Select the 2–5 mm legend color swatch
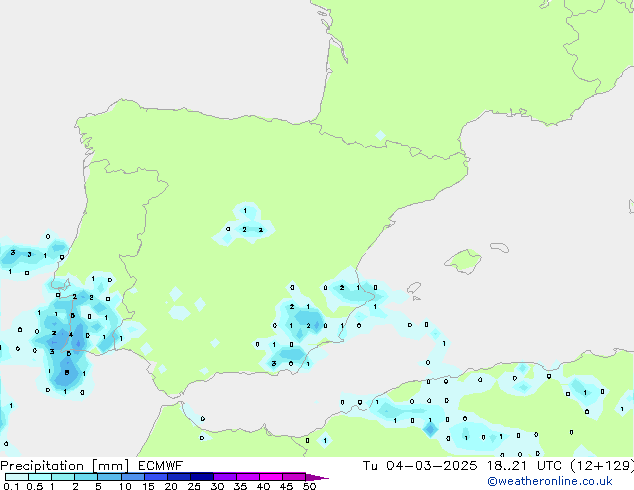634x490 pixels. pyautogui.click(x=86, y=477)
